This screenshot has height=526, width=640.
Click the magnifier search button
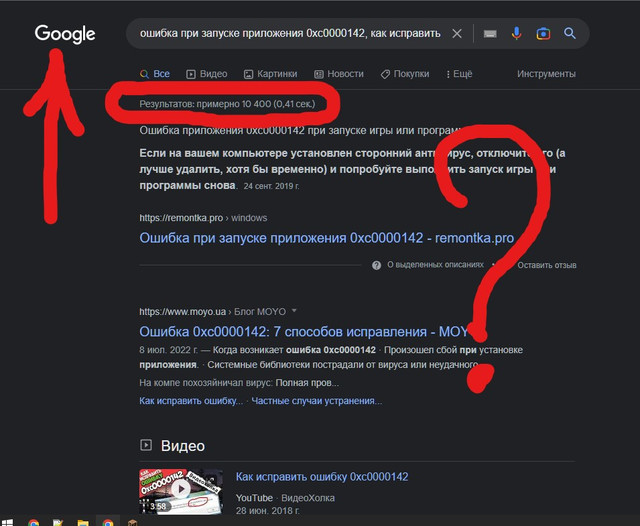tap(570, 34)
